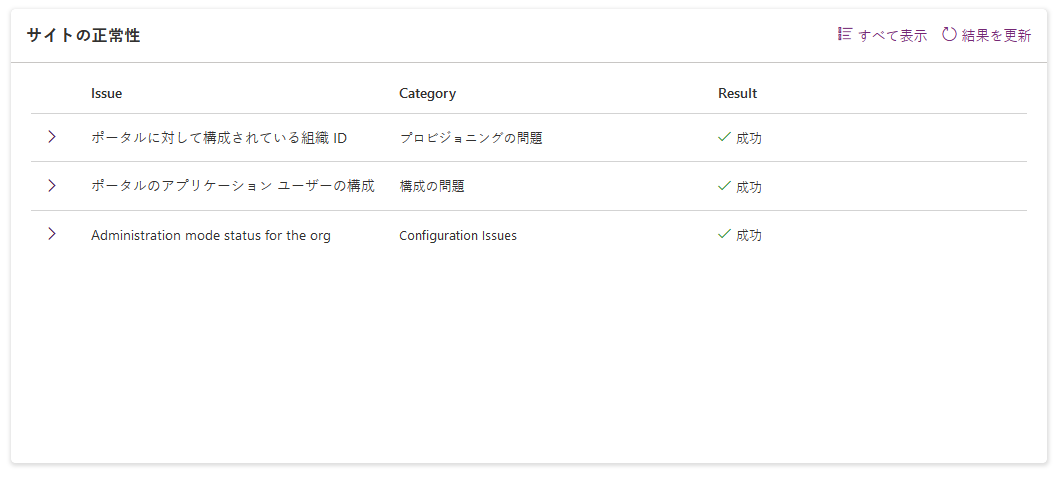
Task: Expand the ポータルのアプリケーション ユーザーの構成 row
Action: (x=52, y=185)
